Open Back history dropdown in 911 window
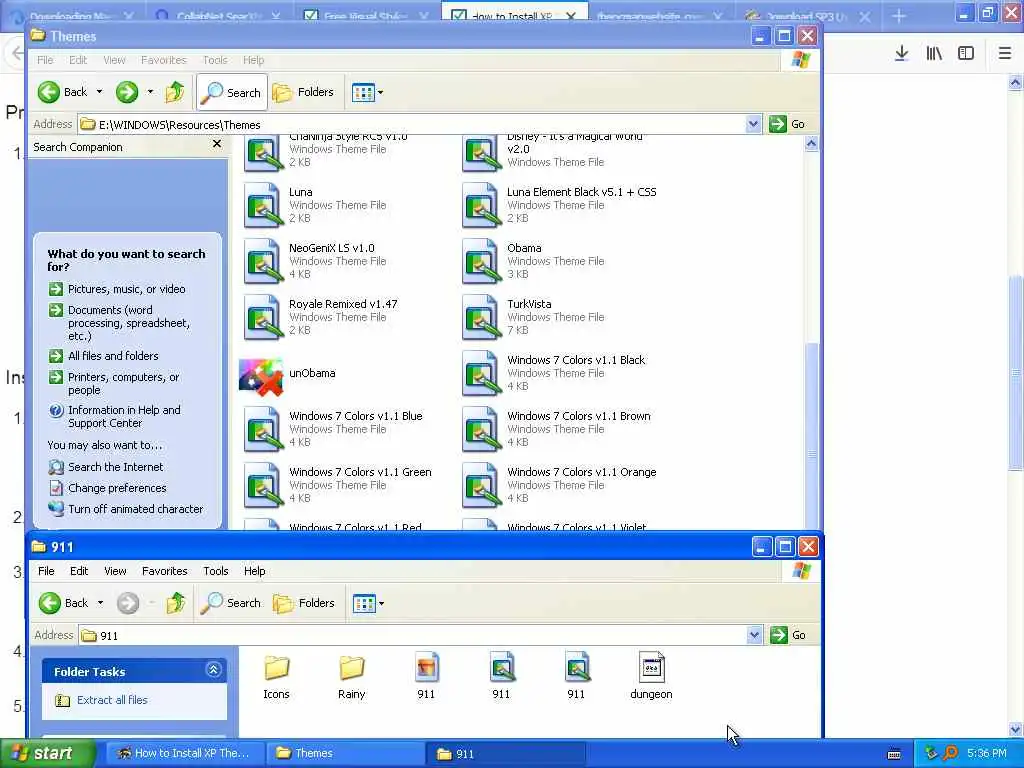Image resolution: width=1024 pixels, height=768 pixels. [100, 603]
